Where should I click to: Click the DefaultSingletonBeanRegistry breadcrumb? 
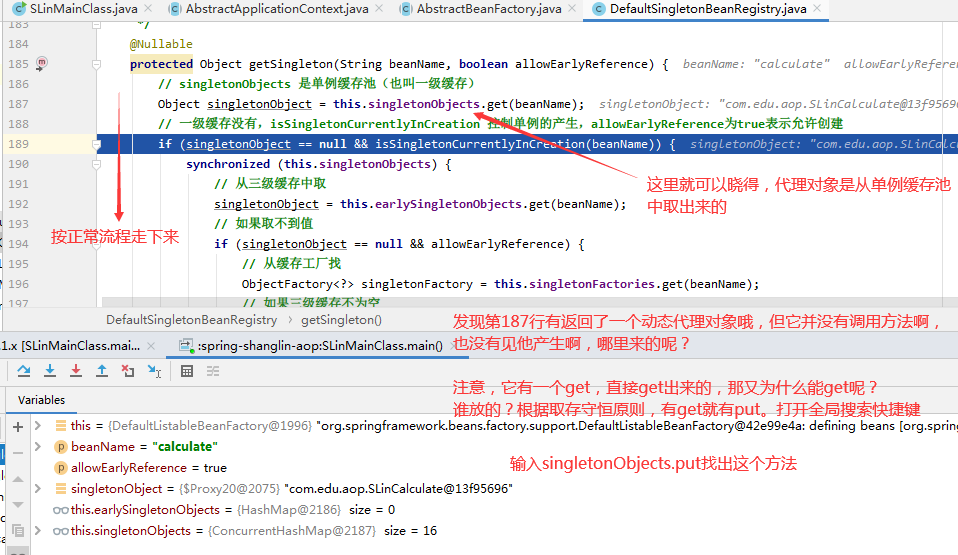pyautogui.click(x=191, y=320)
